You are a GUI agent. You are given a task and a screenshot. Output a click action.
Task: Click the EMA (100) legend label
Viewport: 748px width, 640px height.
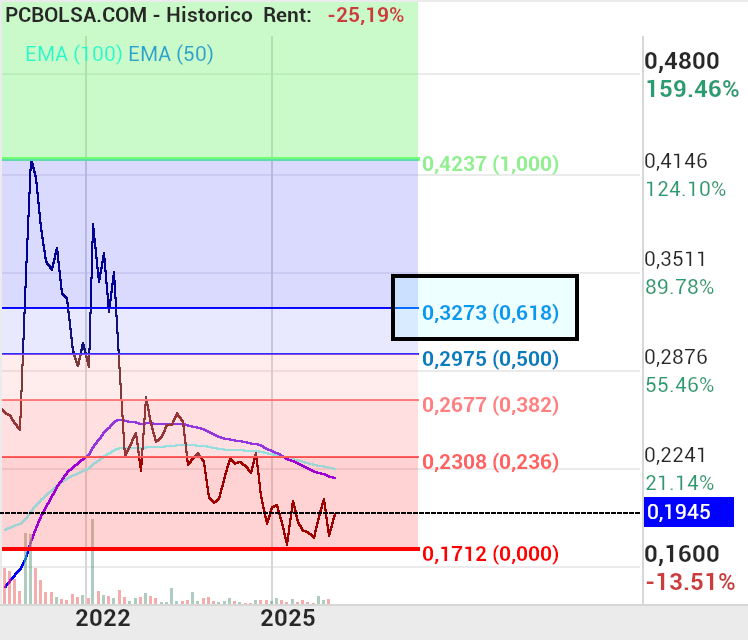click(68, 54)
